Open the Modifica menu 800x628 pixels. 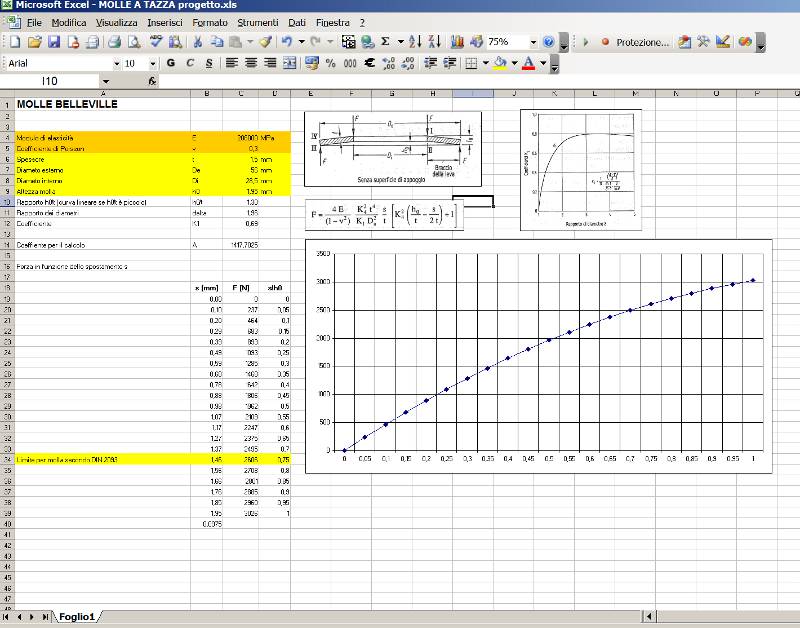pos(69,23)
